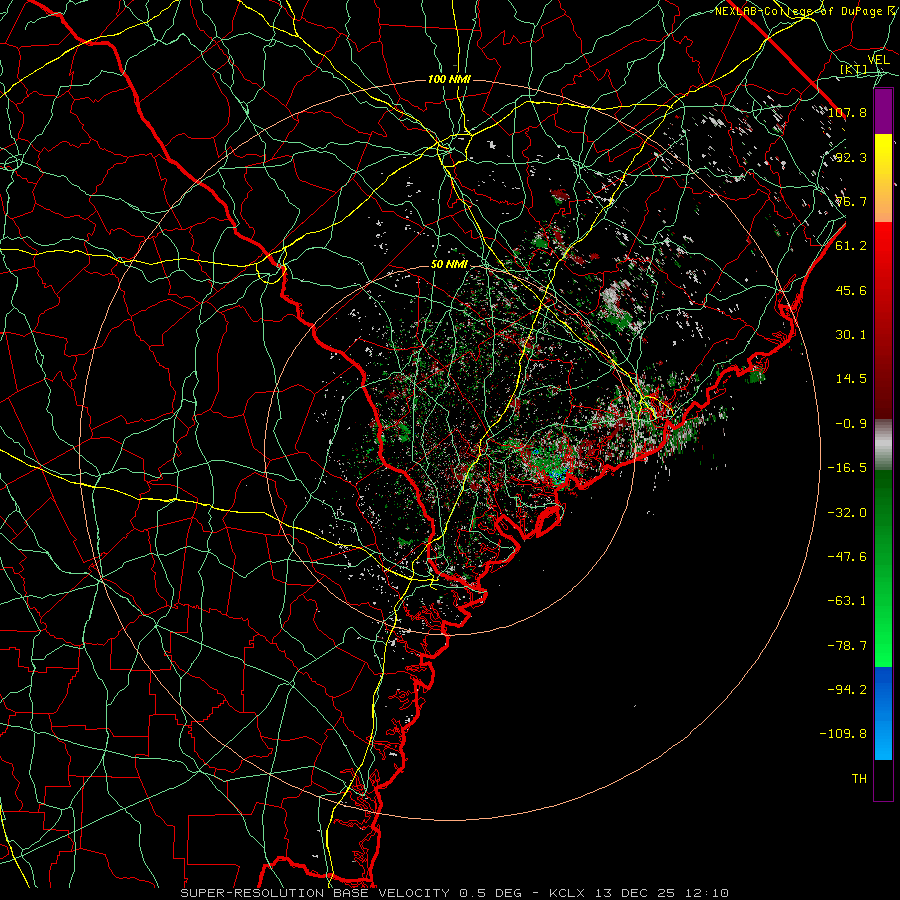Click the blue segment of the velocity color bar
The height and width of the screenshot is (900, 900).
(x=883, y=713)
